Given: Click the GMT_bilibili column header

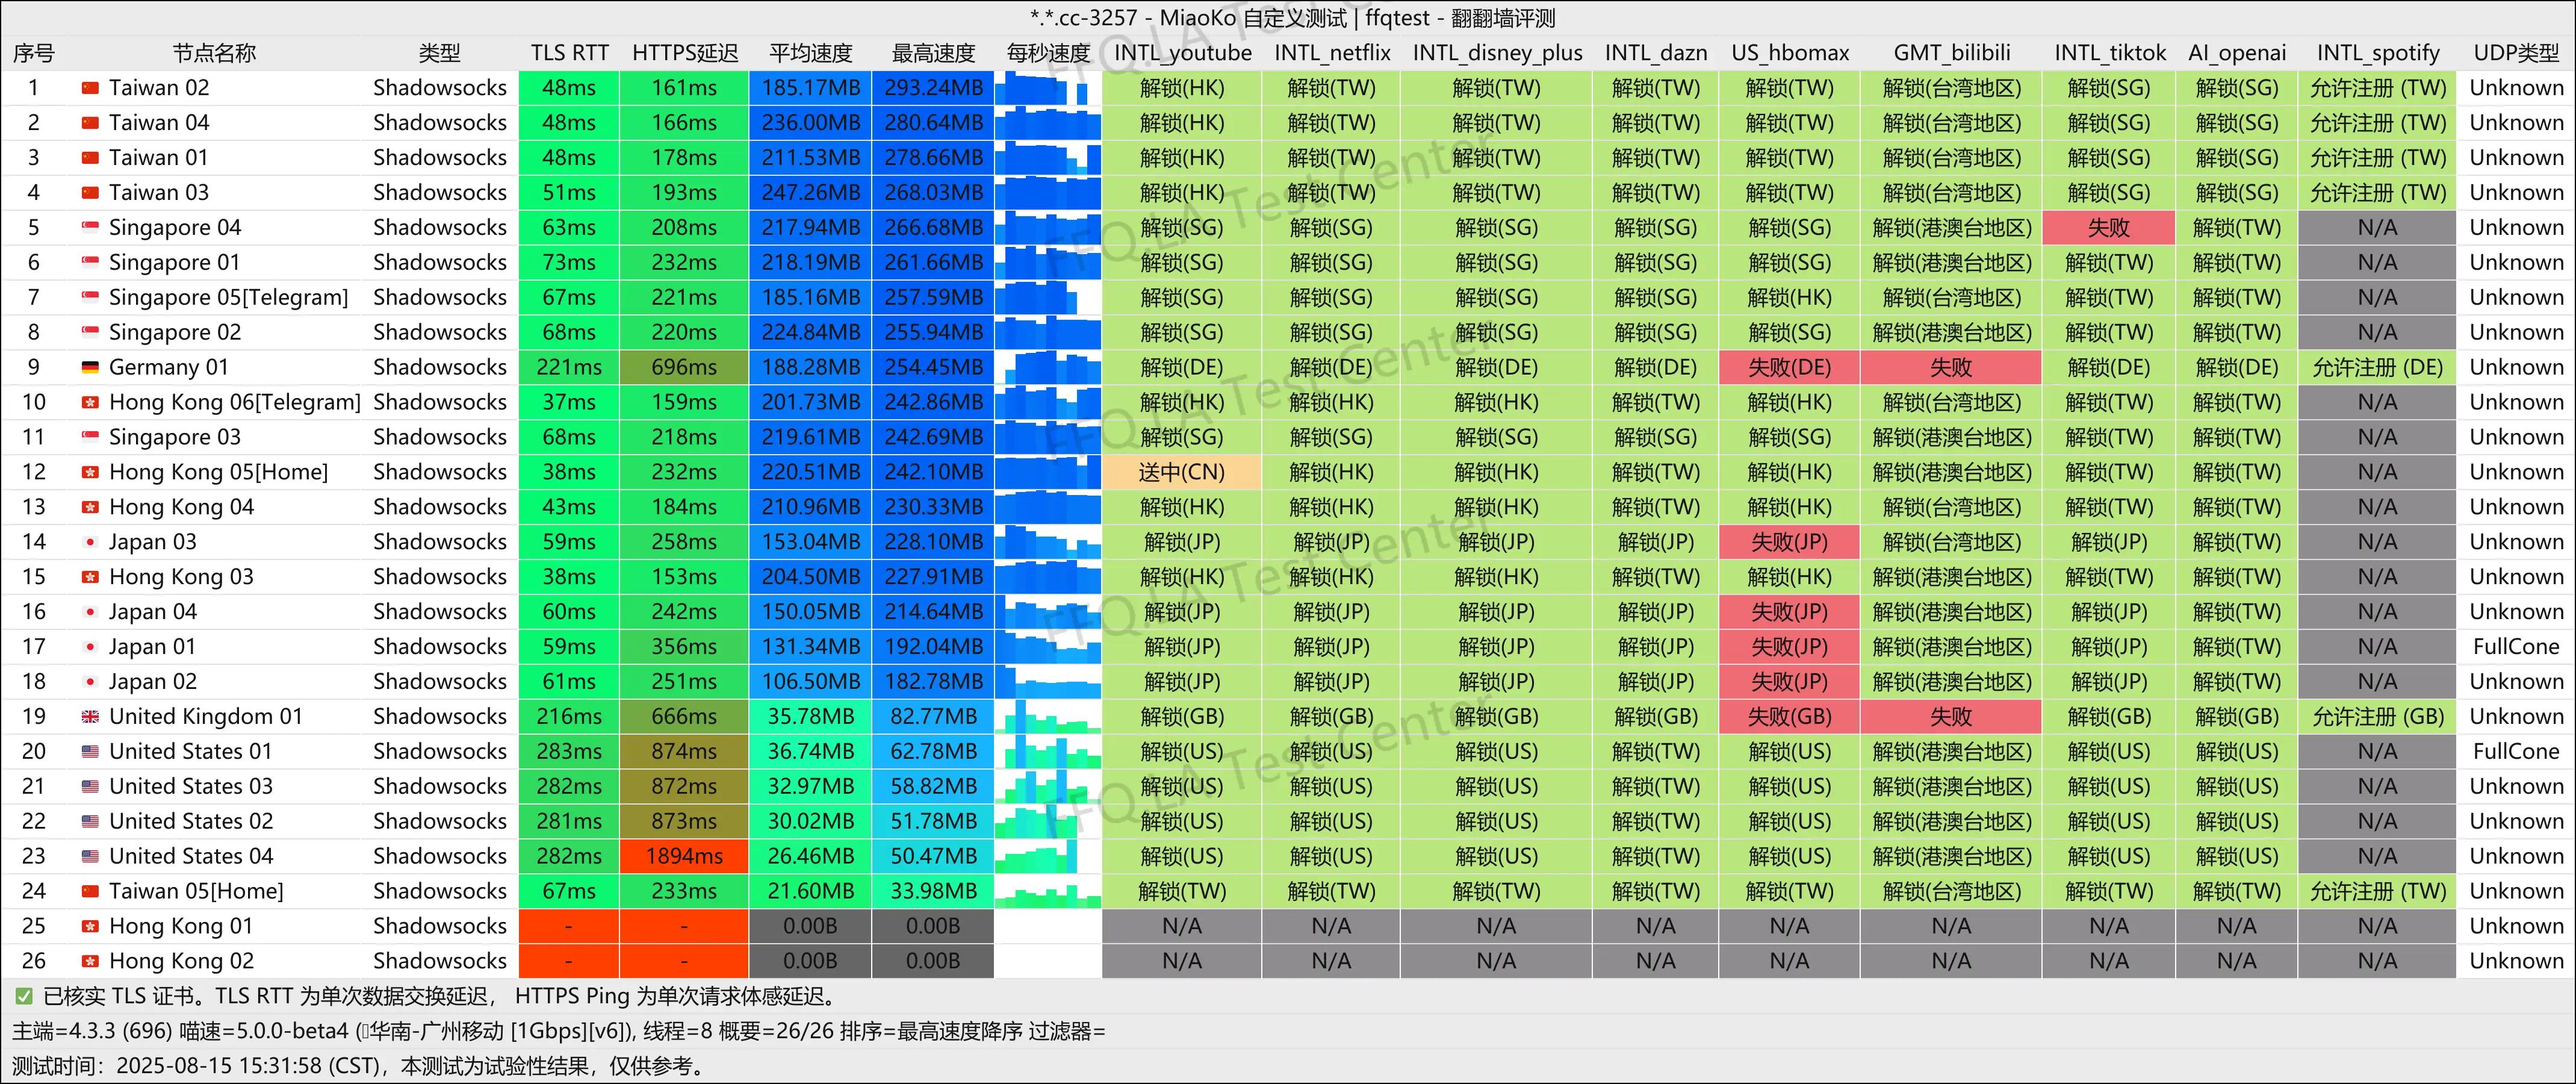Looking at the screenshot, I should point(1952,53).
